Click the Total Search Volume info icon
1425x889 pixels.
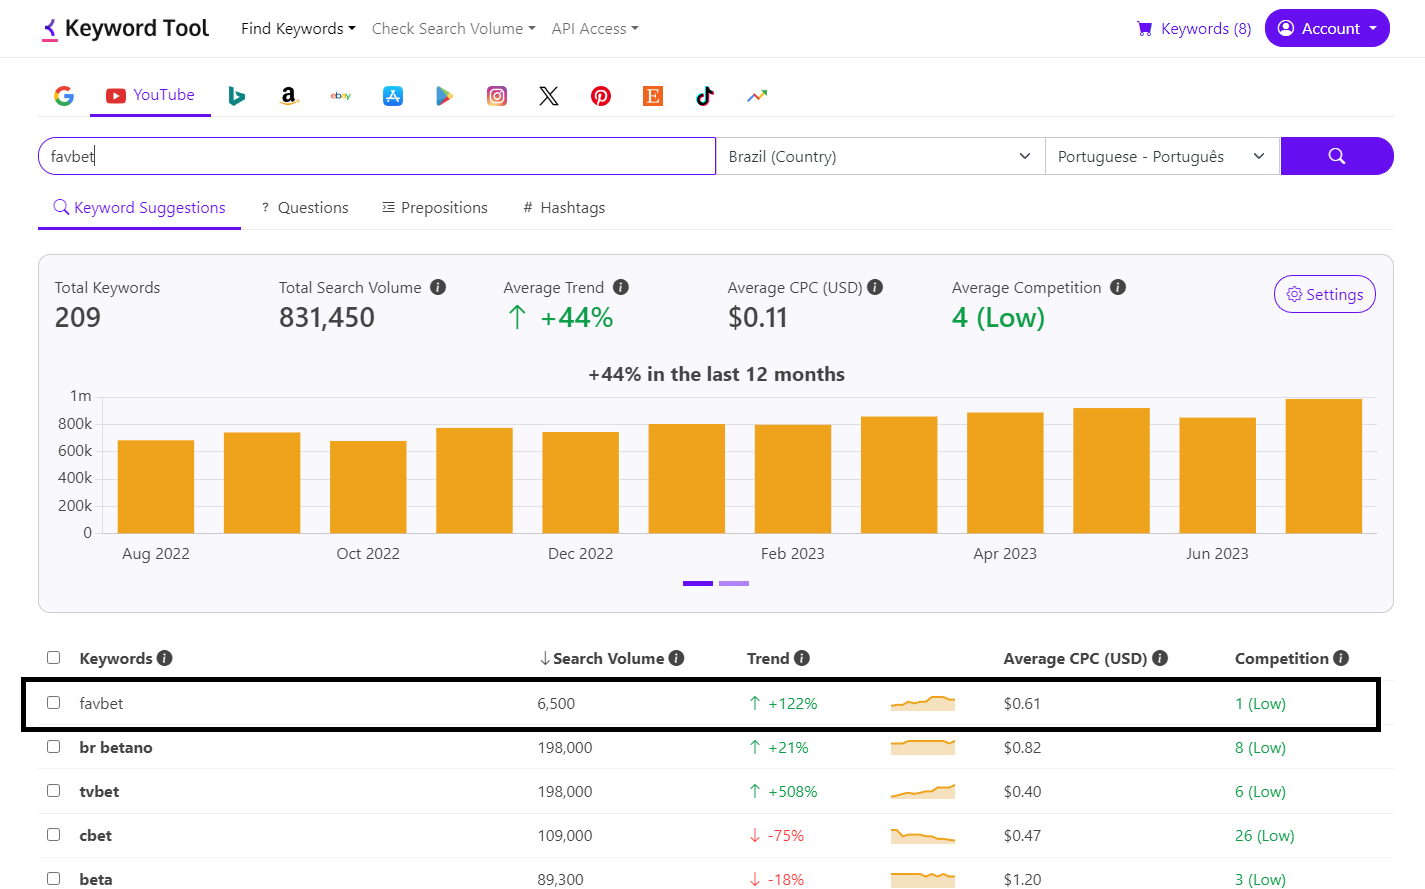point(438,287)
